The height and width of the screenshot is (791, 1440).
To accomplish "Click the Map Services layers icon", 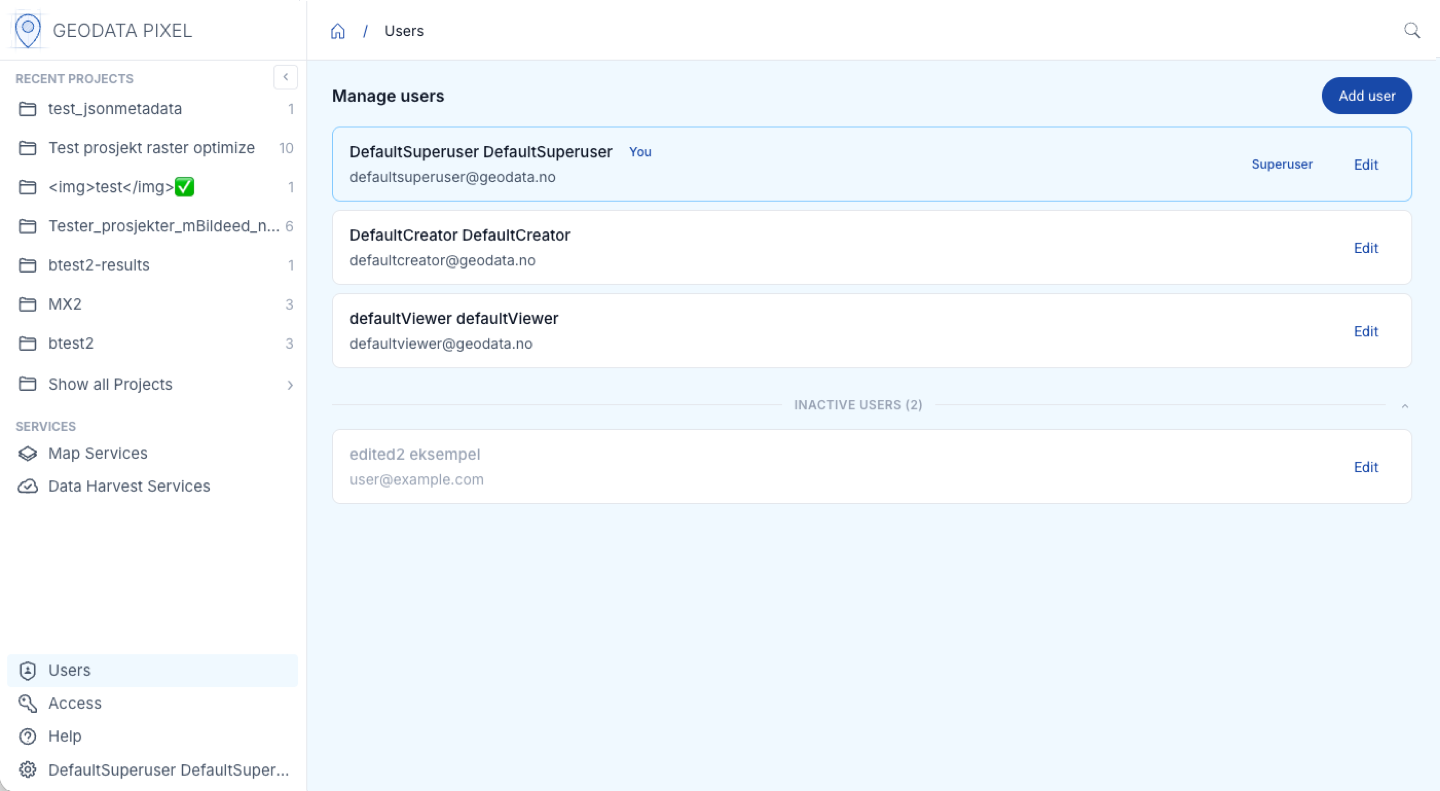I will point(28,454).
